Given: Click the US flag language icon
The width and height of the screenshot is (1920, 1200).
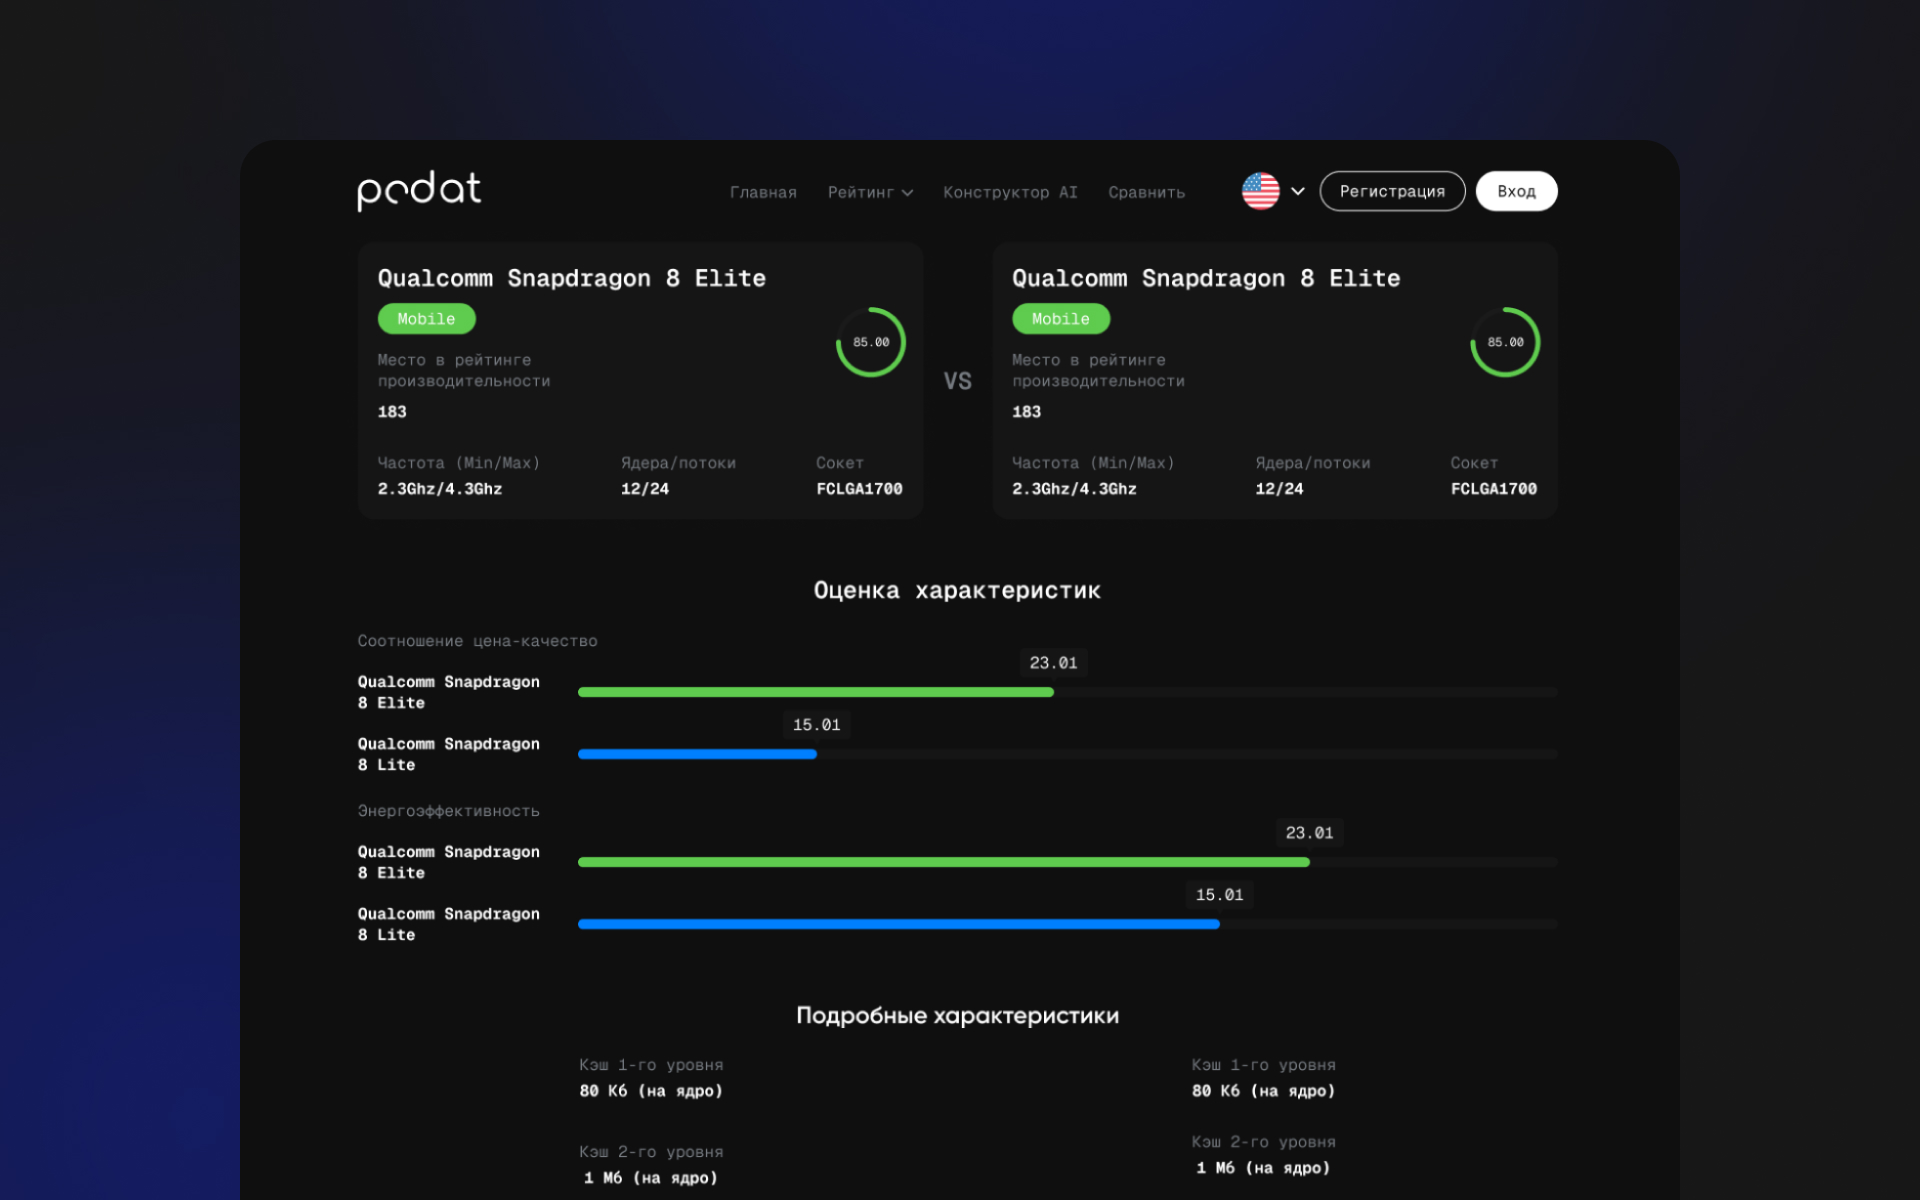Looking at the screenshot, I should coord(1260,191).
